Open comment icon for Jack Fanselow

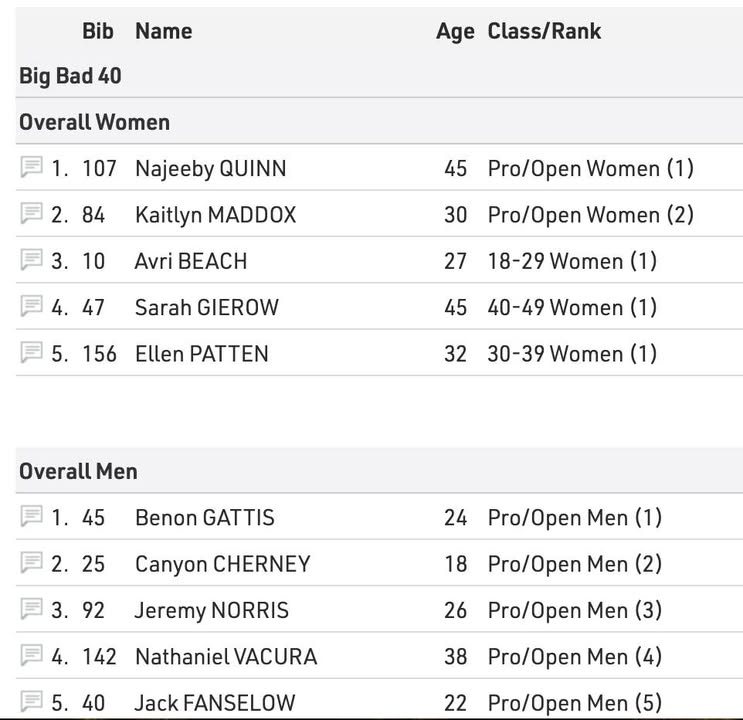[x=31, y=702]
